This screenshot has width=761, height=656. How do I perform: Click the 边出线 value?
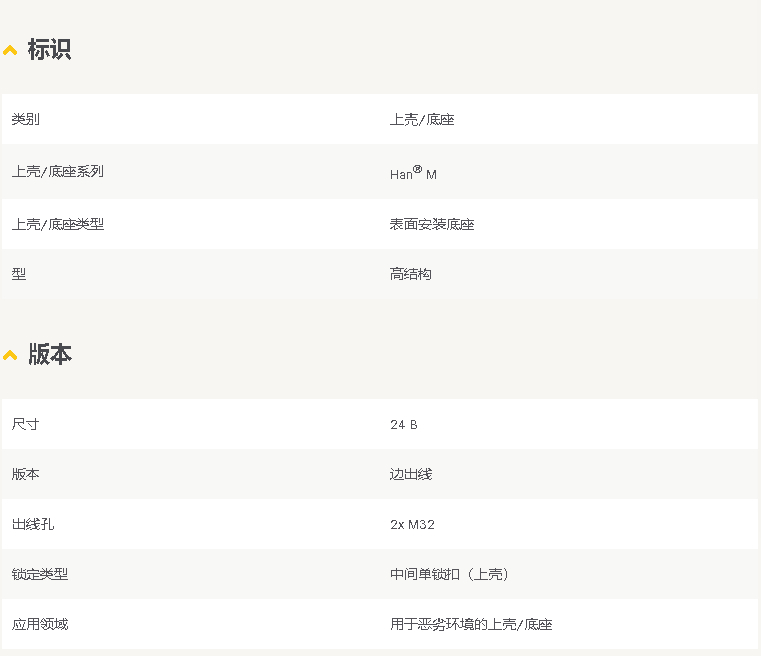pos(411,474)
